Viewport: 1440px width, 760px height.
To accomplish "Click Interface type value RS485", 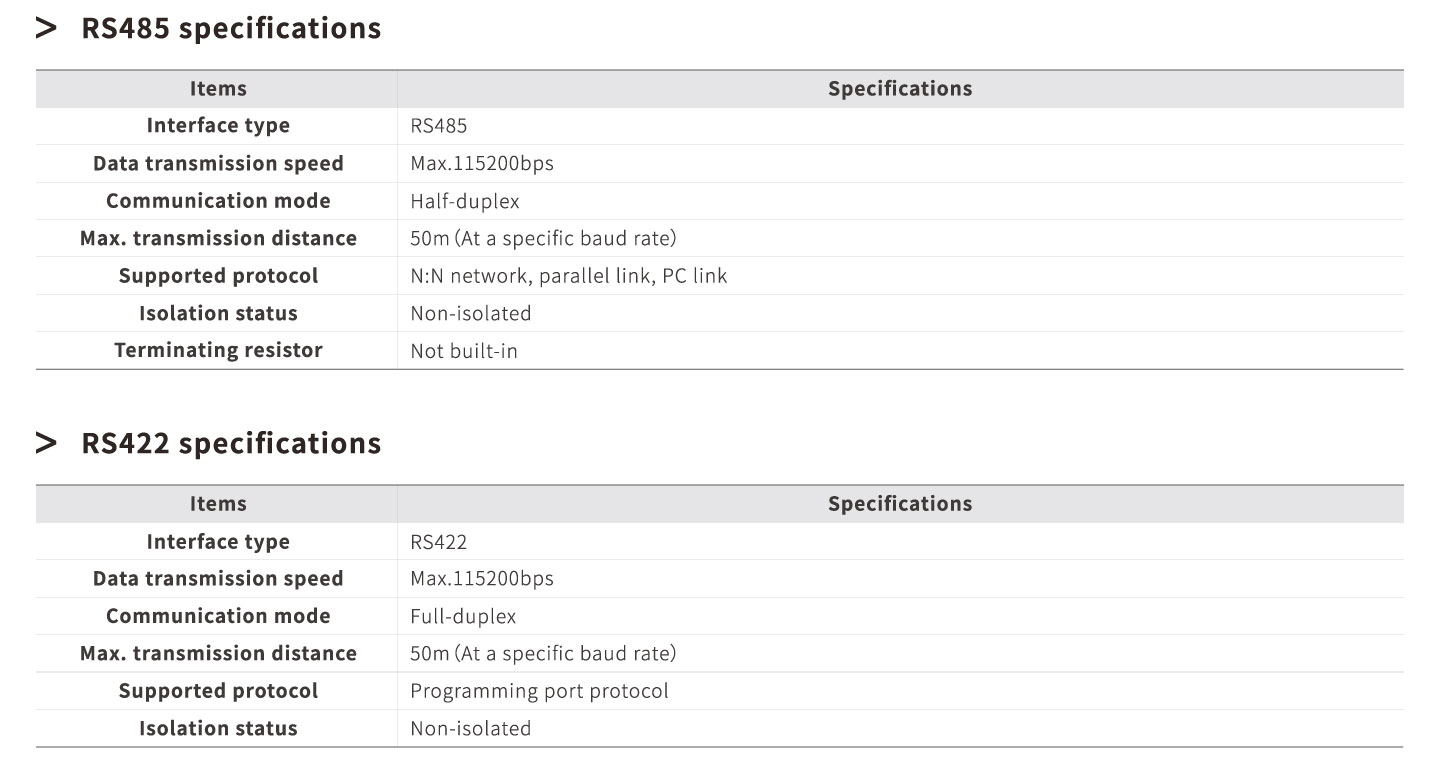I will coord(439,126).
